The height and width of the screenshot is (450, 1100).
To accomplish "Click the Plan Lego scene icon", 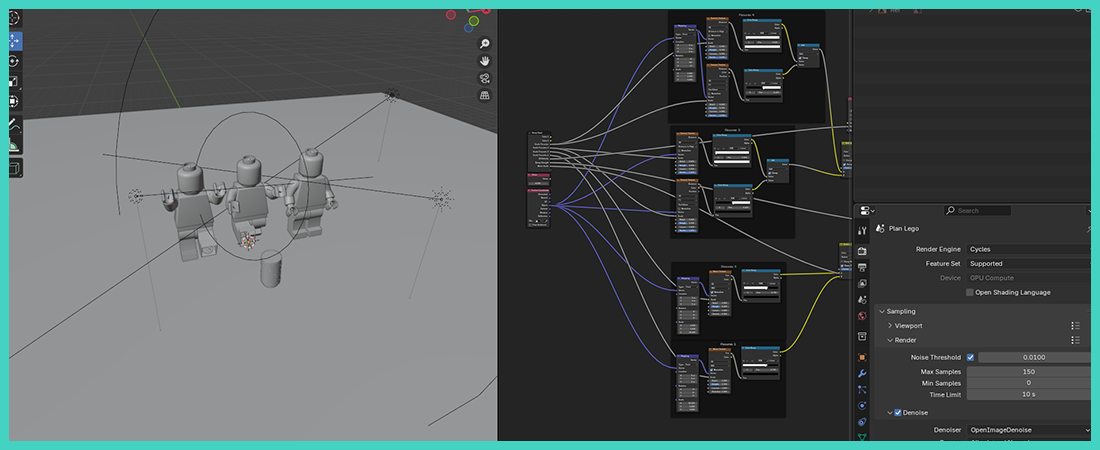I will [880, 229].
